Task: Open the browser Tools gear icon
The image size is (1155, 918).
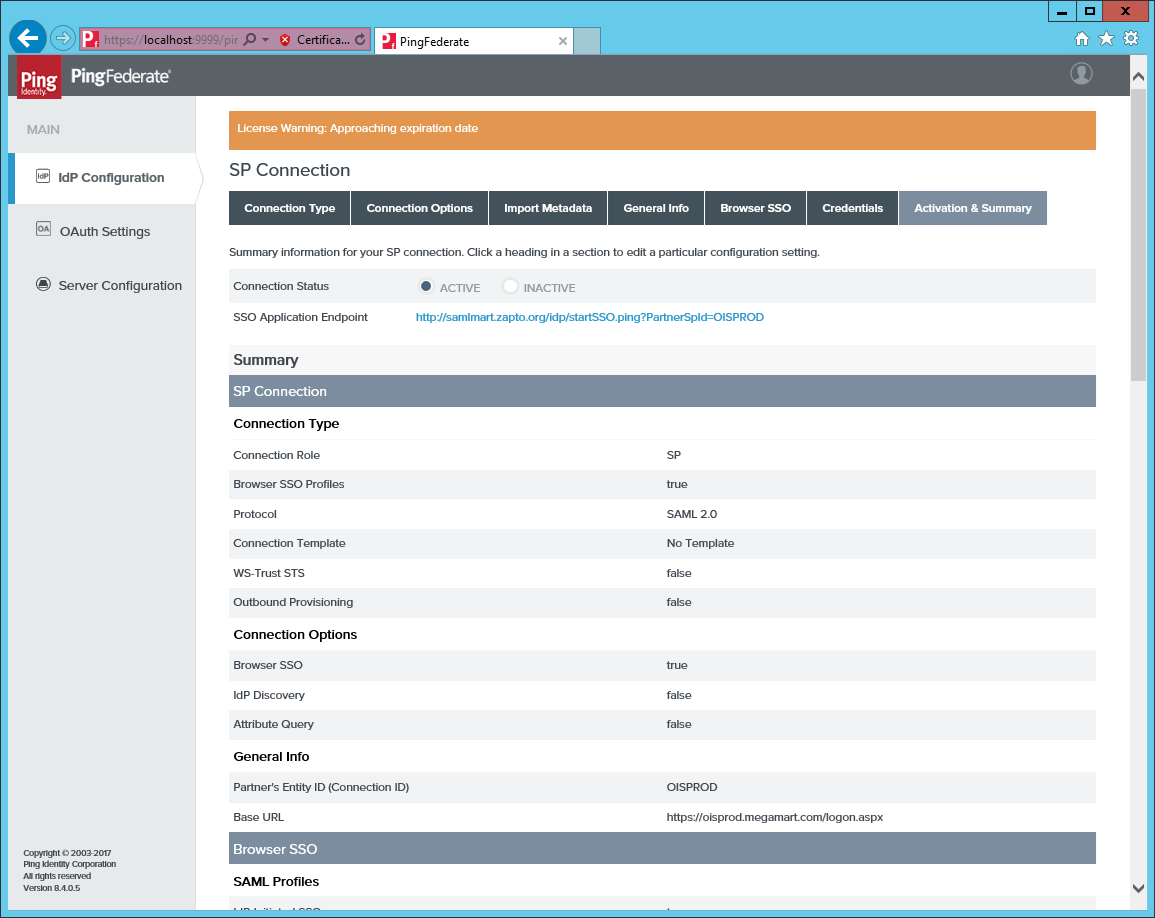Action: coord(1131,39)
